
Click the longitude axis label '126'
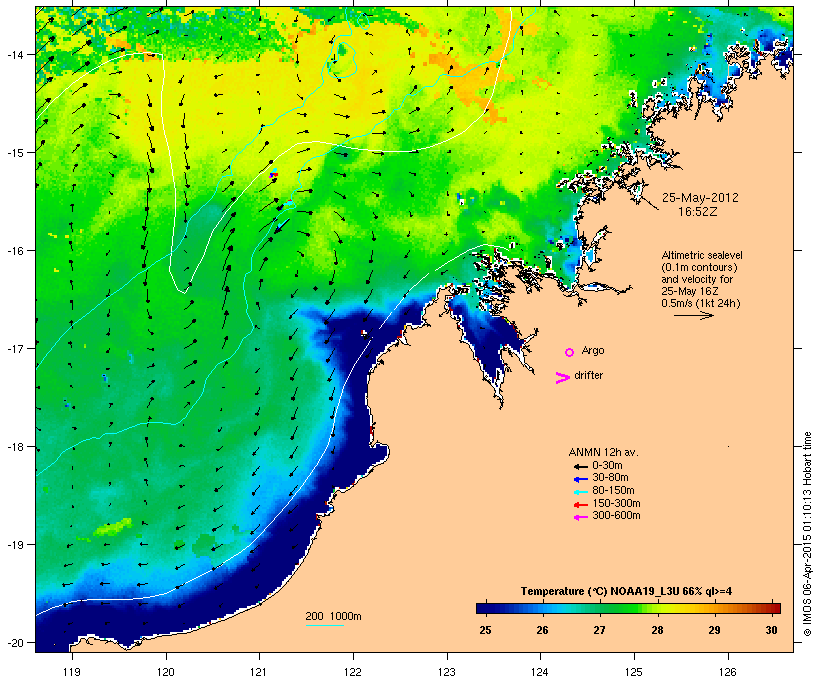tap(727, 672)
